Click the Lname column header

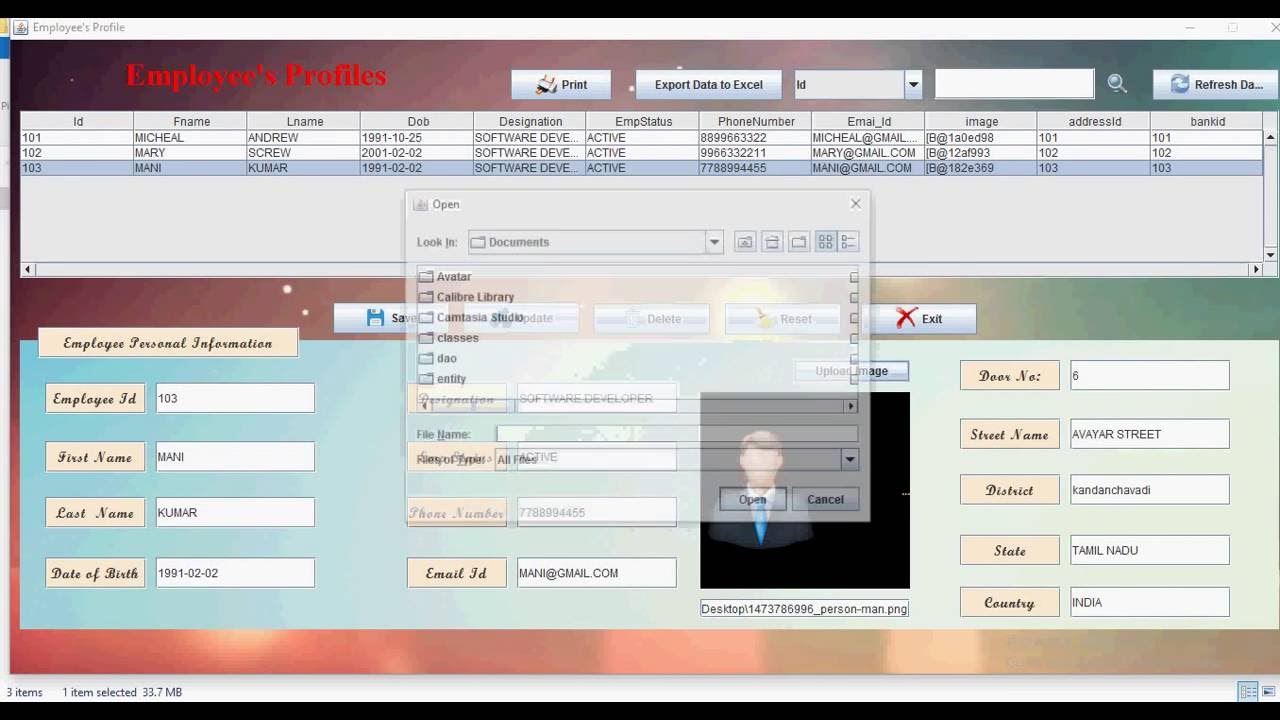tap(304, 121)
